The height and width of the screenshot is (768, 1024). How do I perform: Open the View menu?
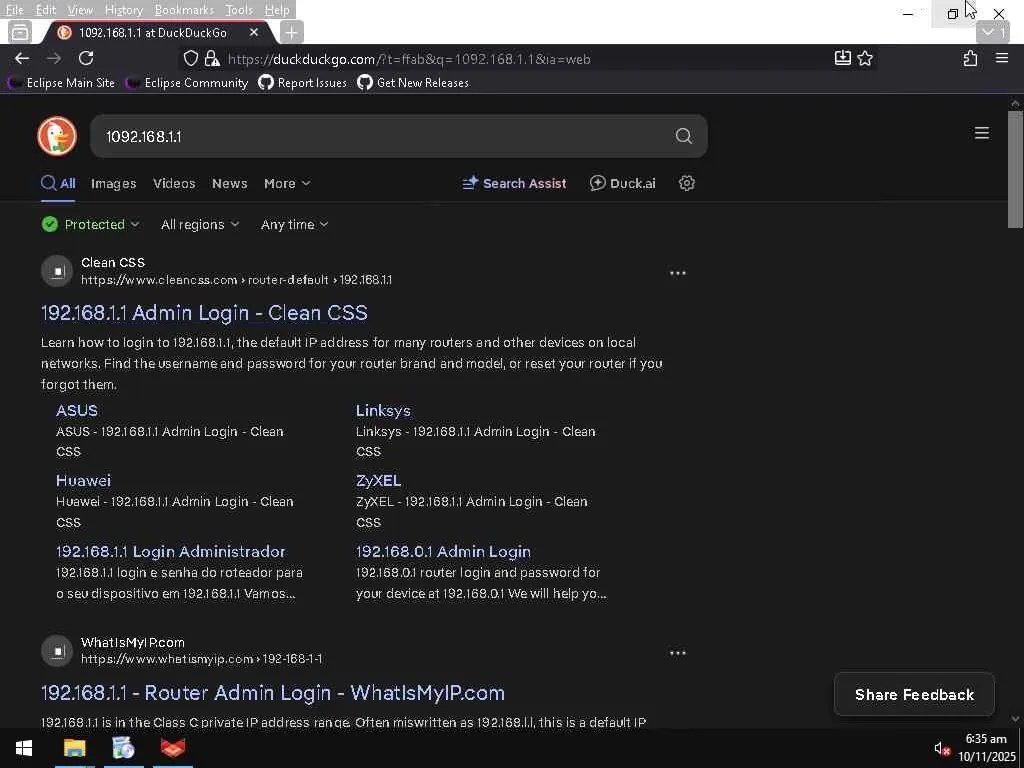(x=80, y=10)
